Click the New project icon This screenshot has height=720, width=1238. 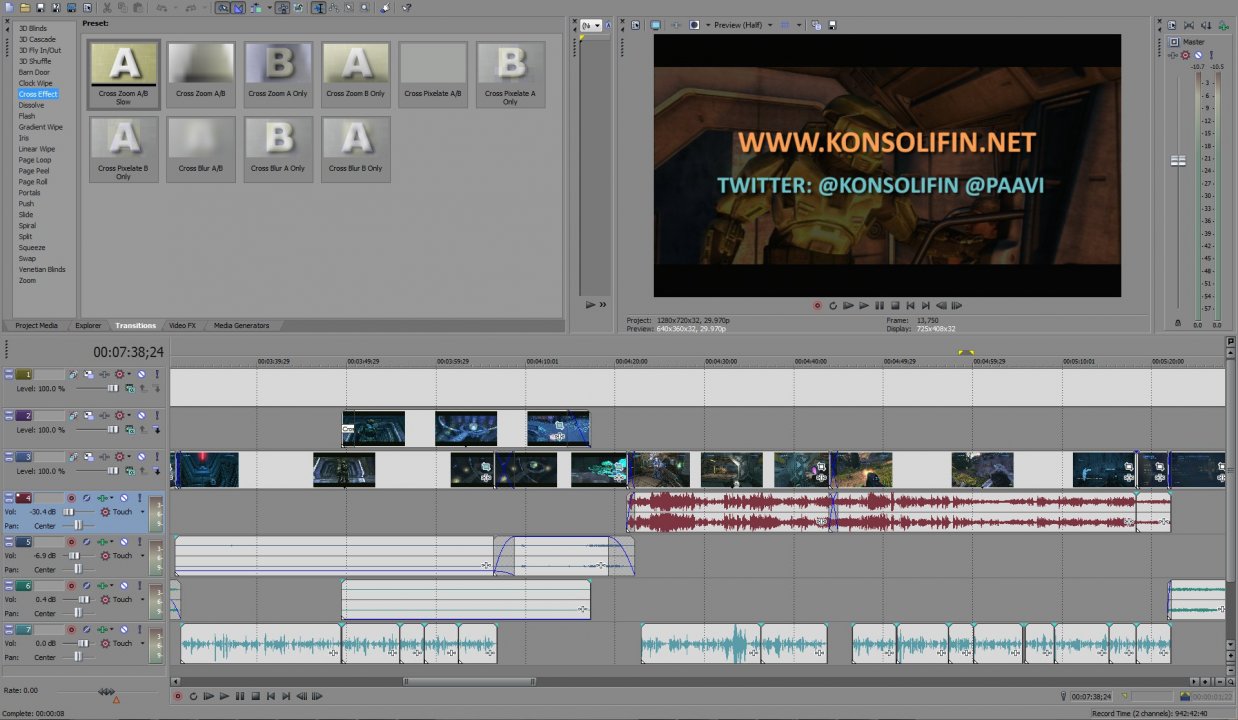click(8, 8)
